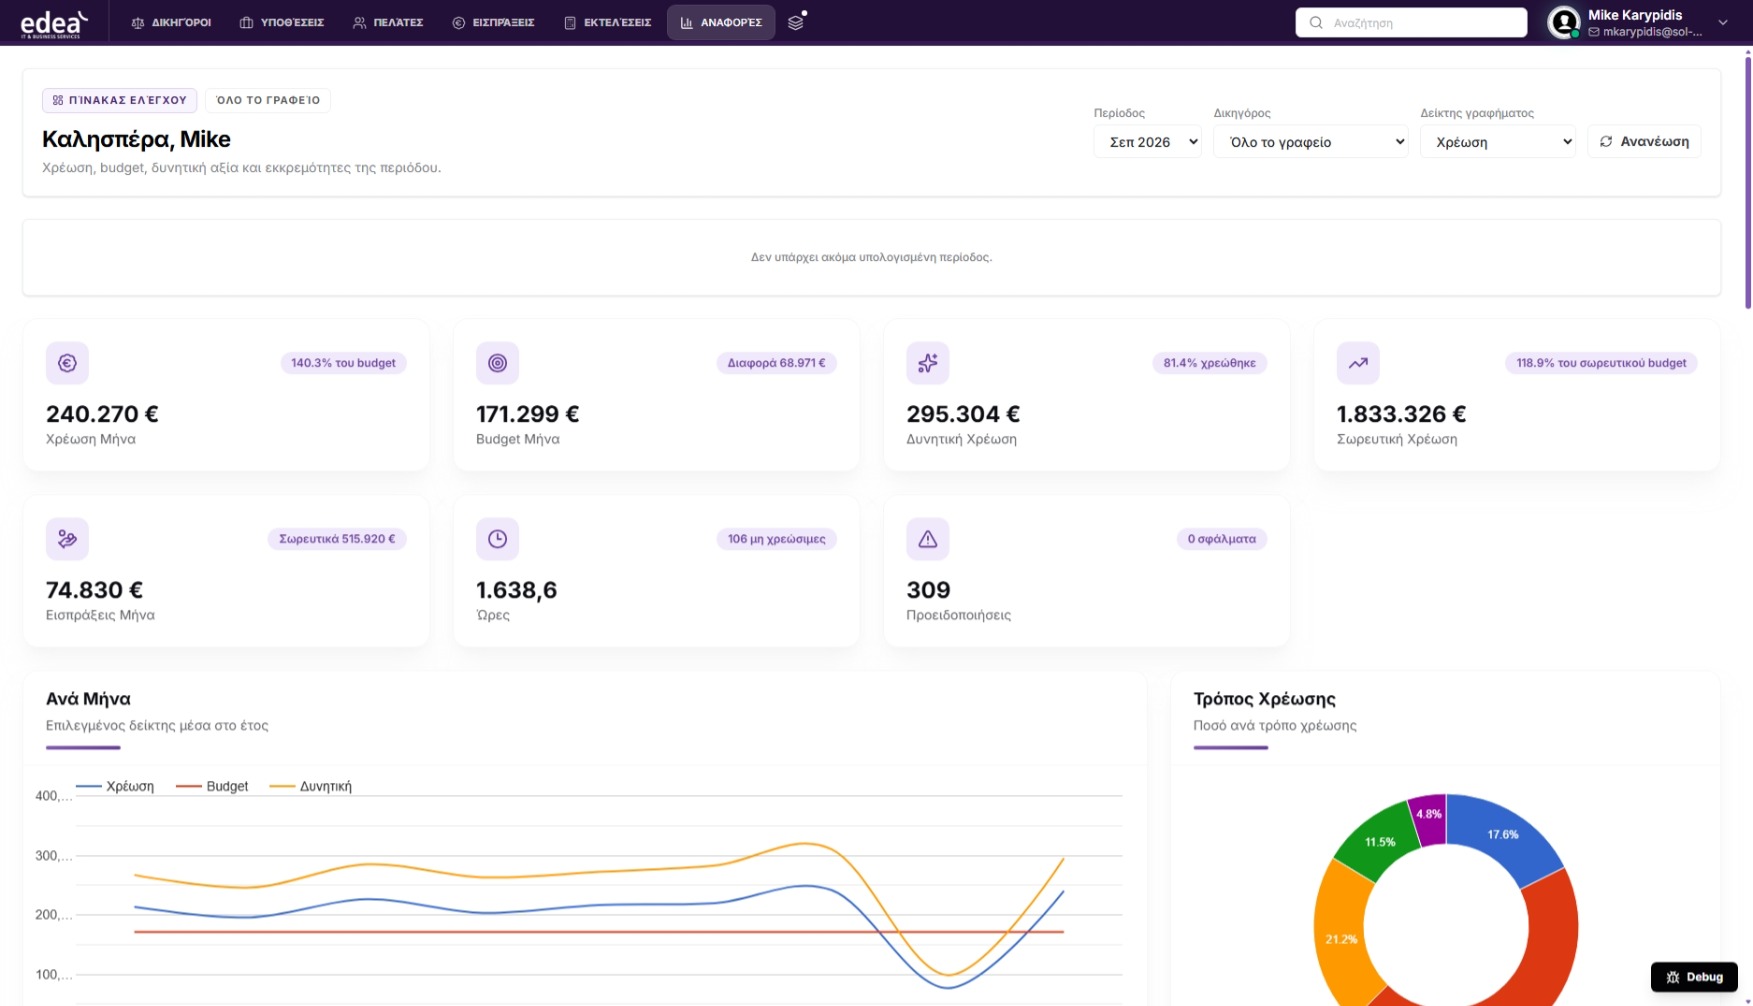Toggle the Δυνητική series in chart legend
The image size is (1753, 1006).
[x=311, y=786]
